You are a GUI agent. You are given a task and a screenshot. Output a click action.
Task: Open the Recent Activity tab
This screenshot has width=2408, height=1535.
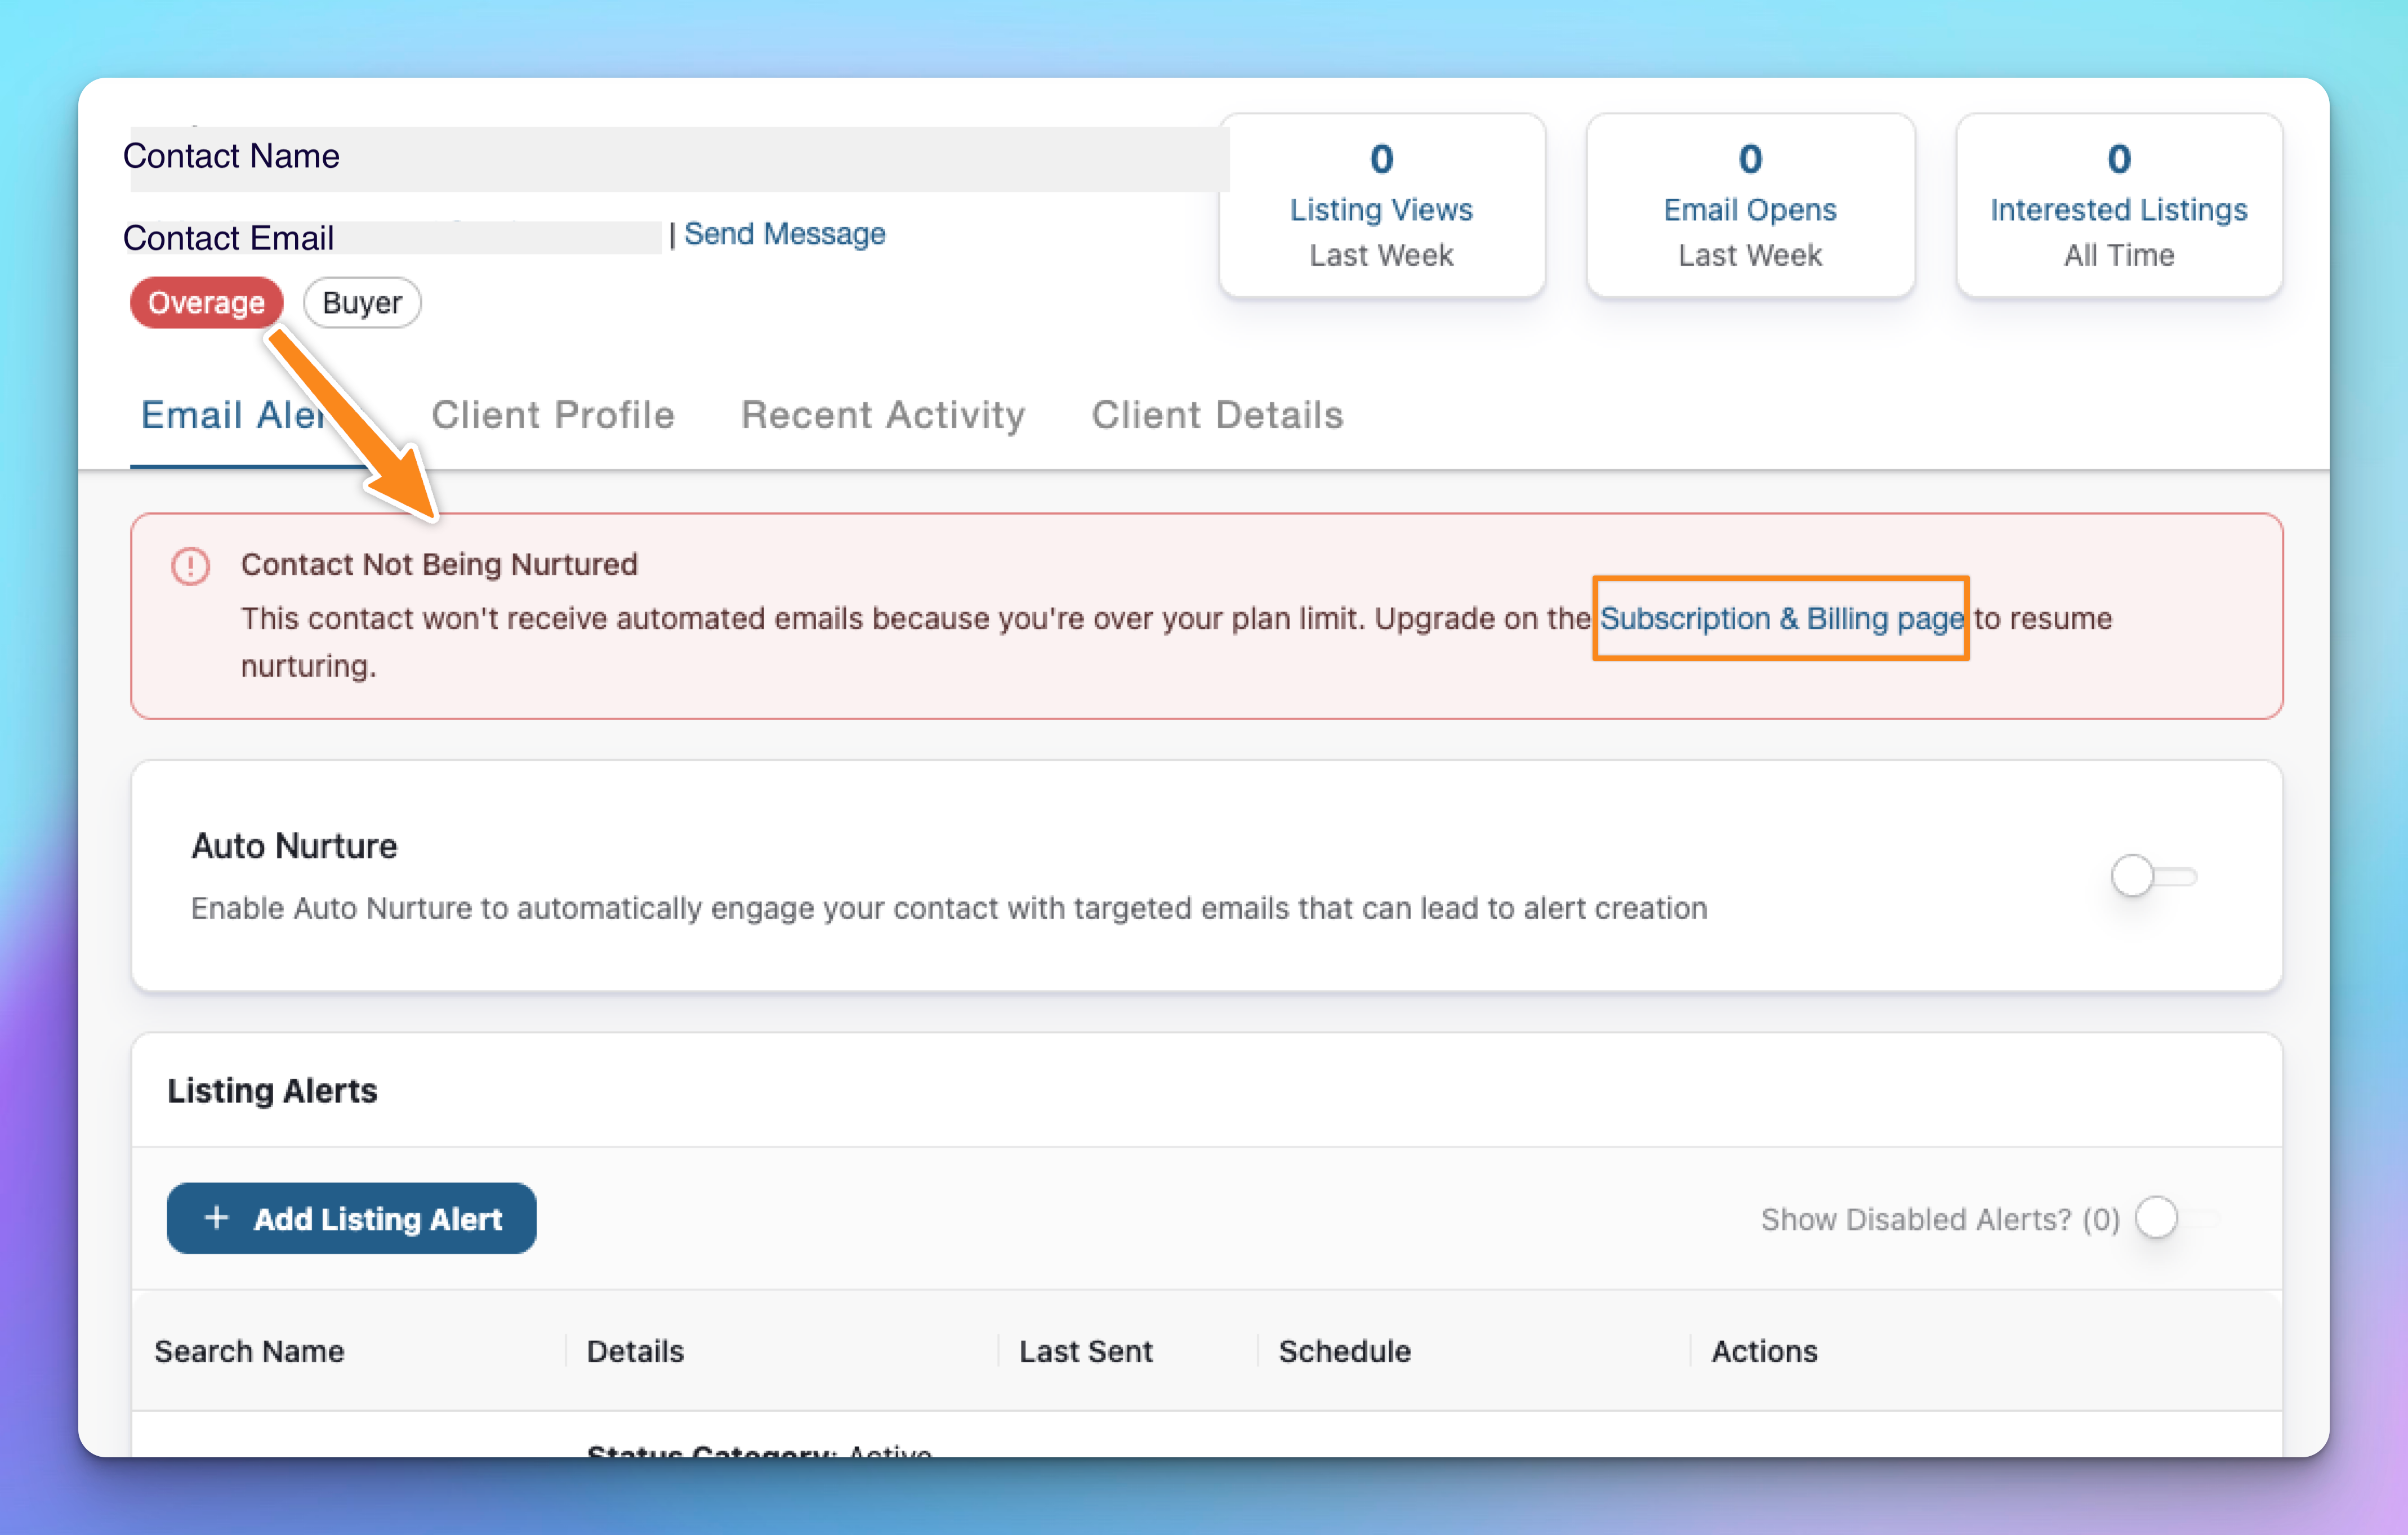883,415
